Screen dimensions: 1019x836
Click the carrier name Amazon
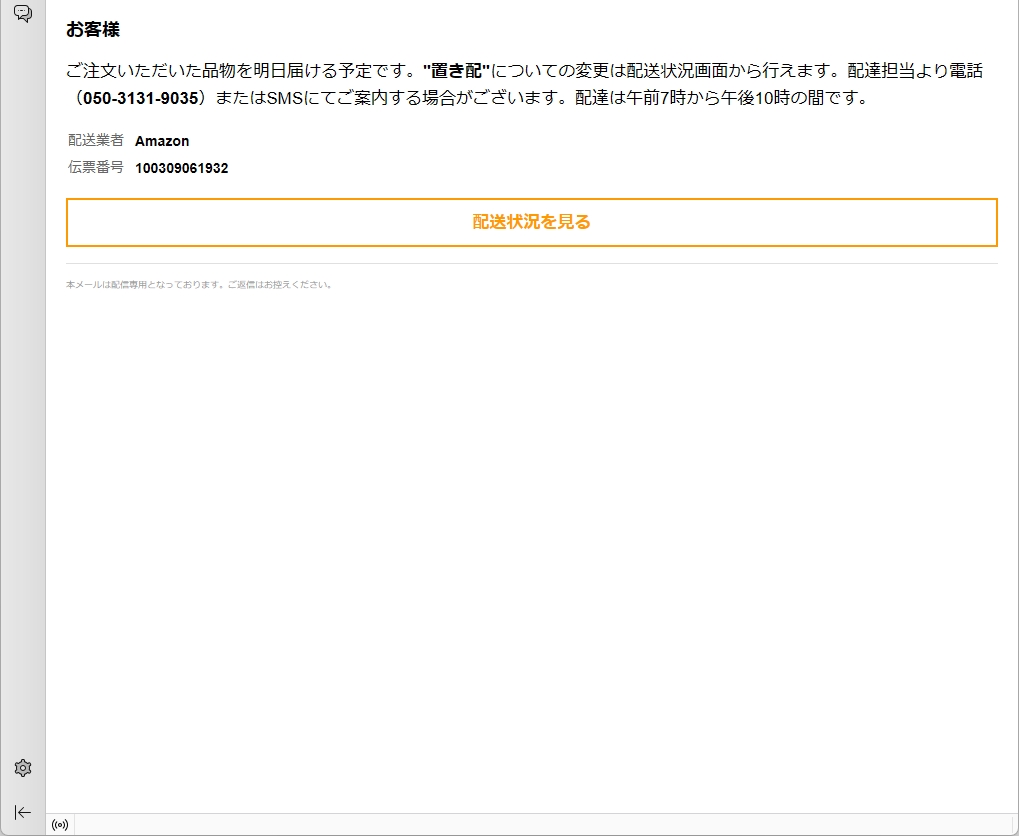point(162,141)
